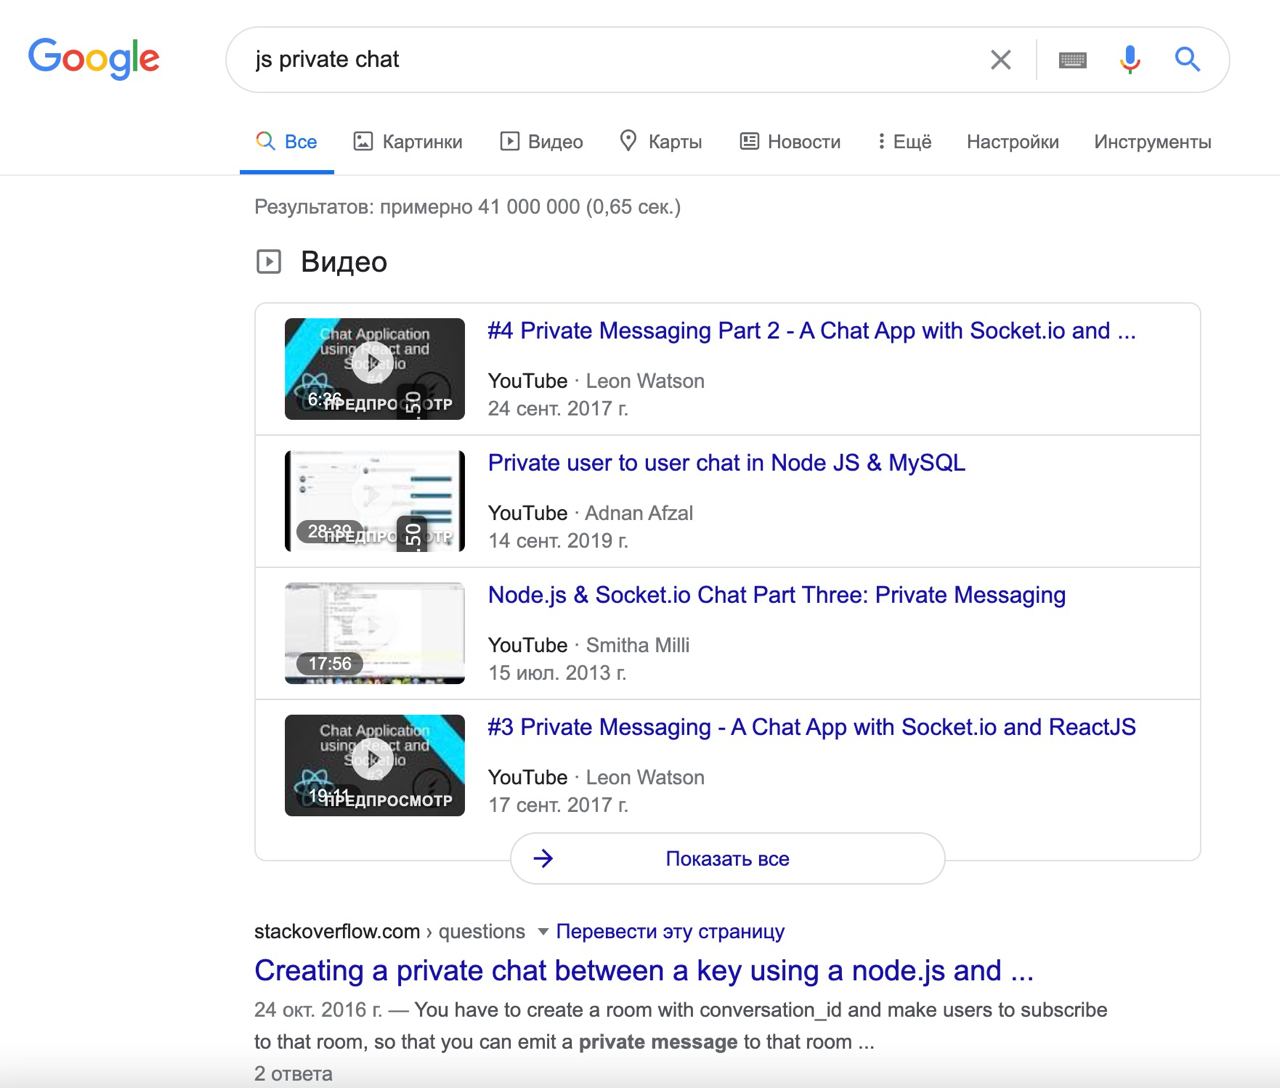Clear the search query with X icon
This screenshot has height=1088, width=1280.
click(1000, 60)
